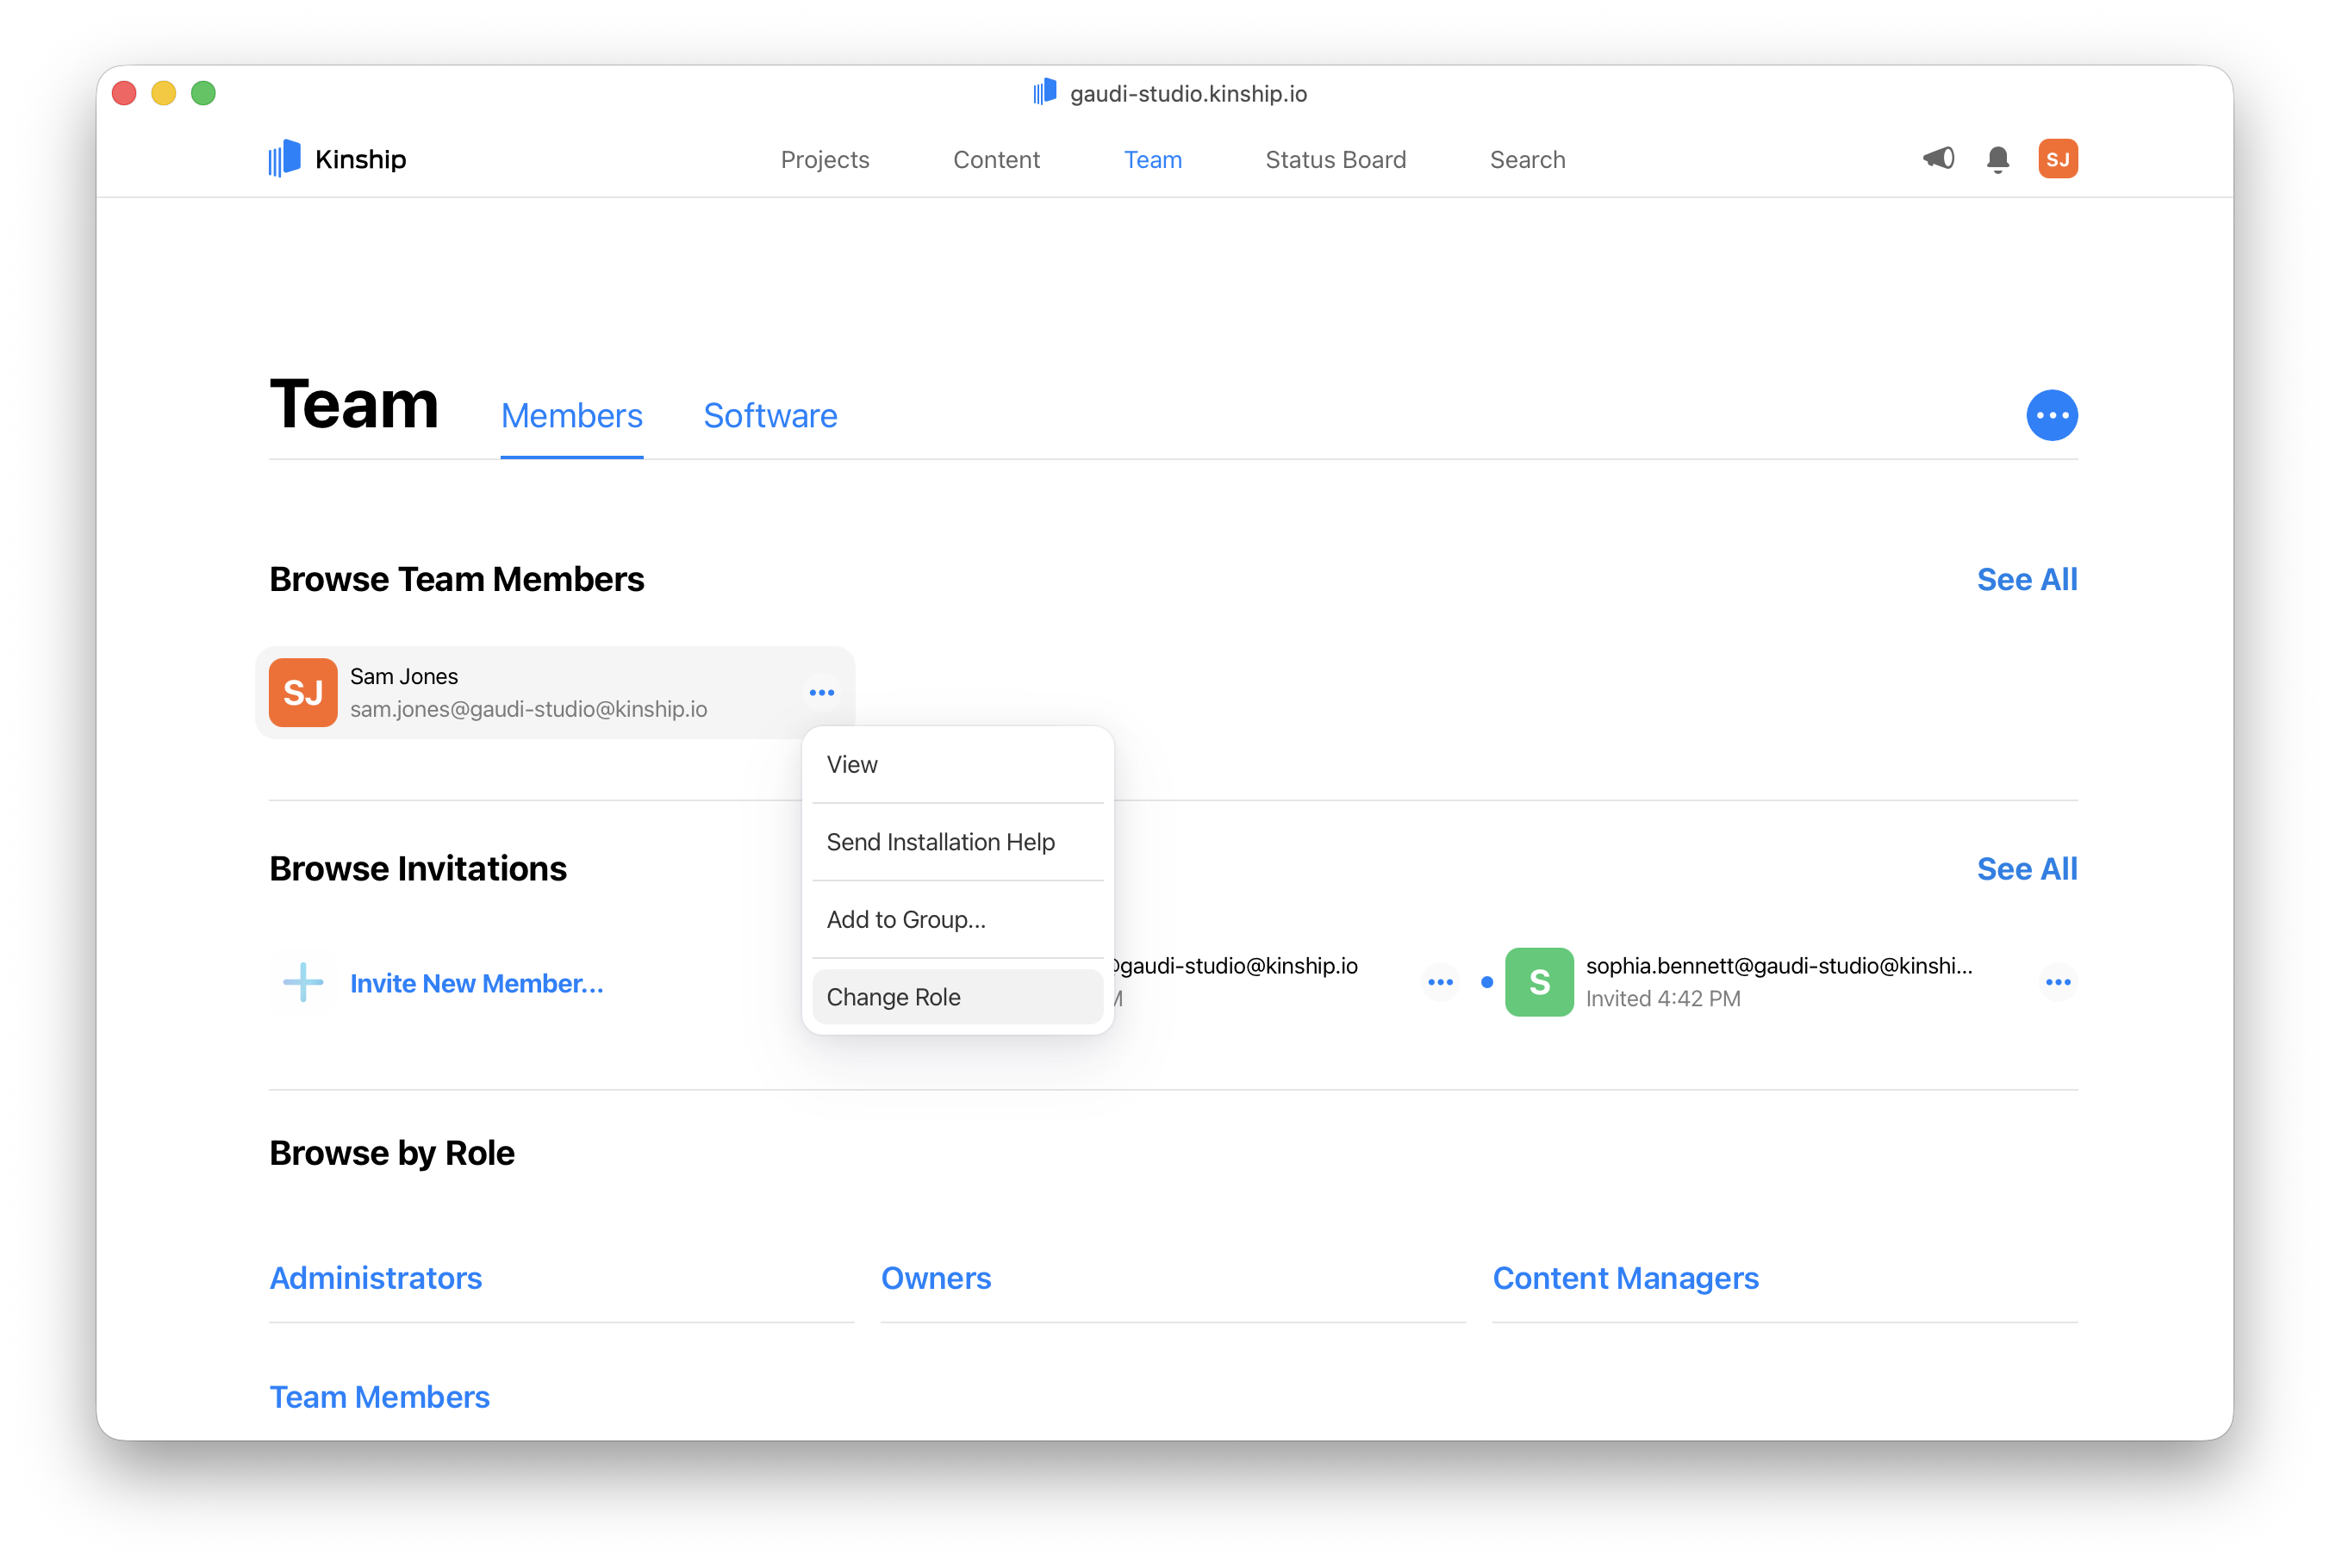The width and height of the screenshot is (2330, 1568).
Task: Switch to the Software tab
Action: tap(770, 416)
